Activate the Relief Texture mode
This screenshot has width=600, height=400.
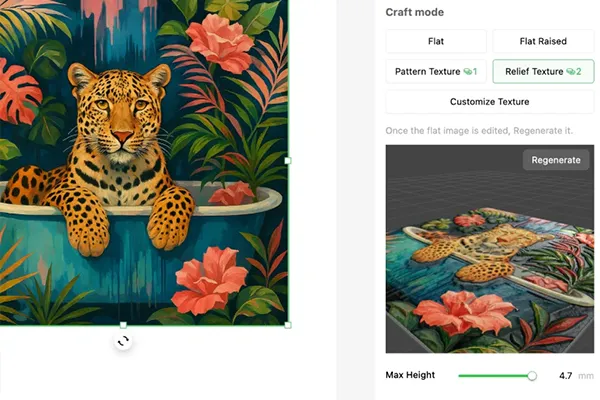coord(535,72)
